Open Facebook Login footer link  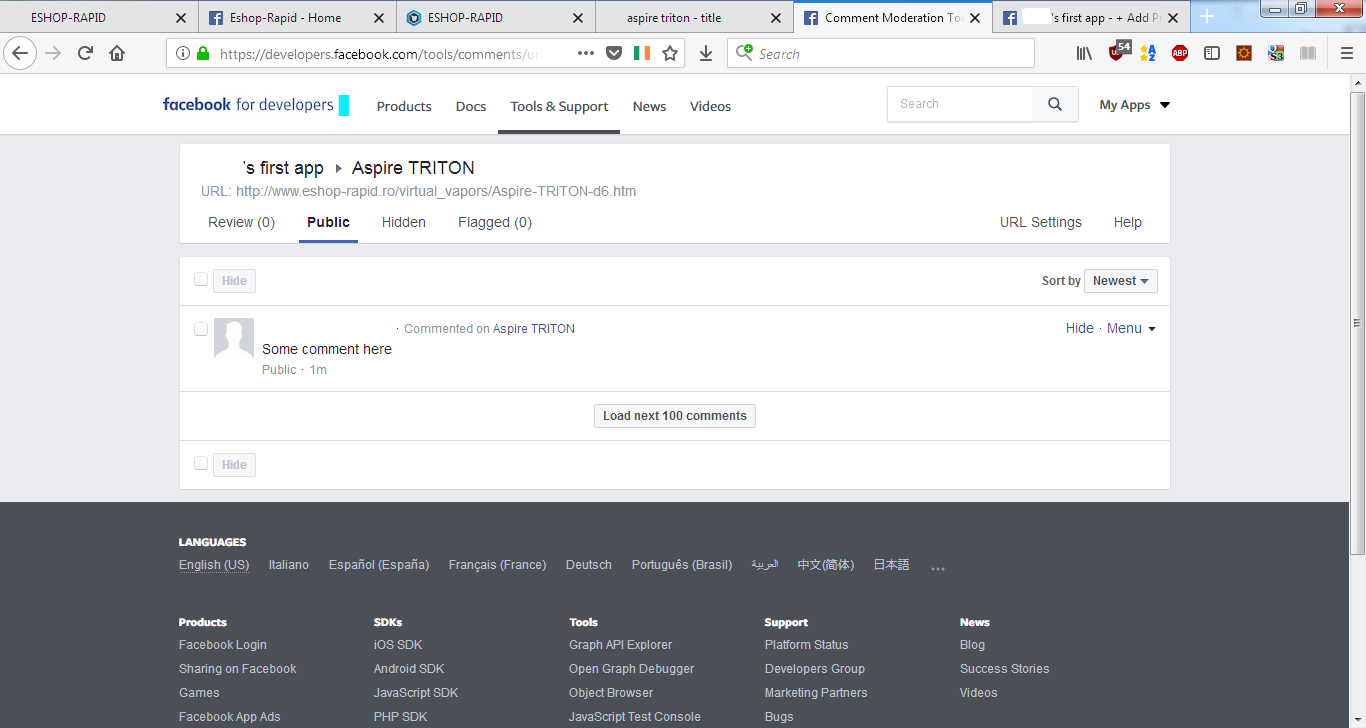pos(223,645)
